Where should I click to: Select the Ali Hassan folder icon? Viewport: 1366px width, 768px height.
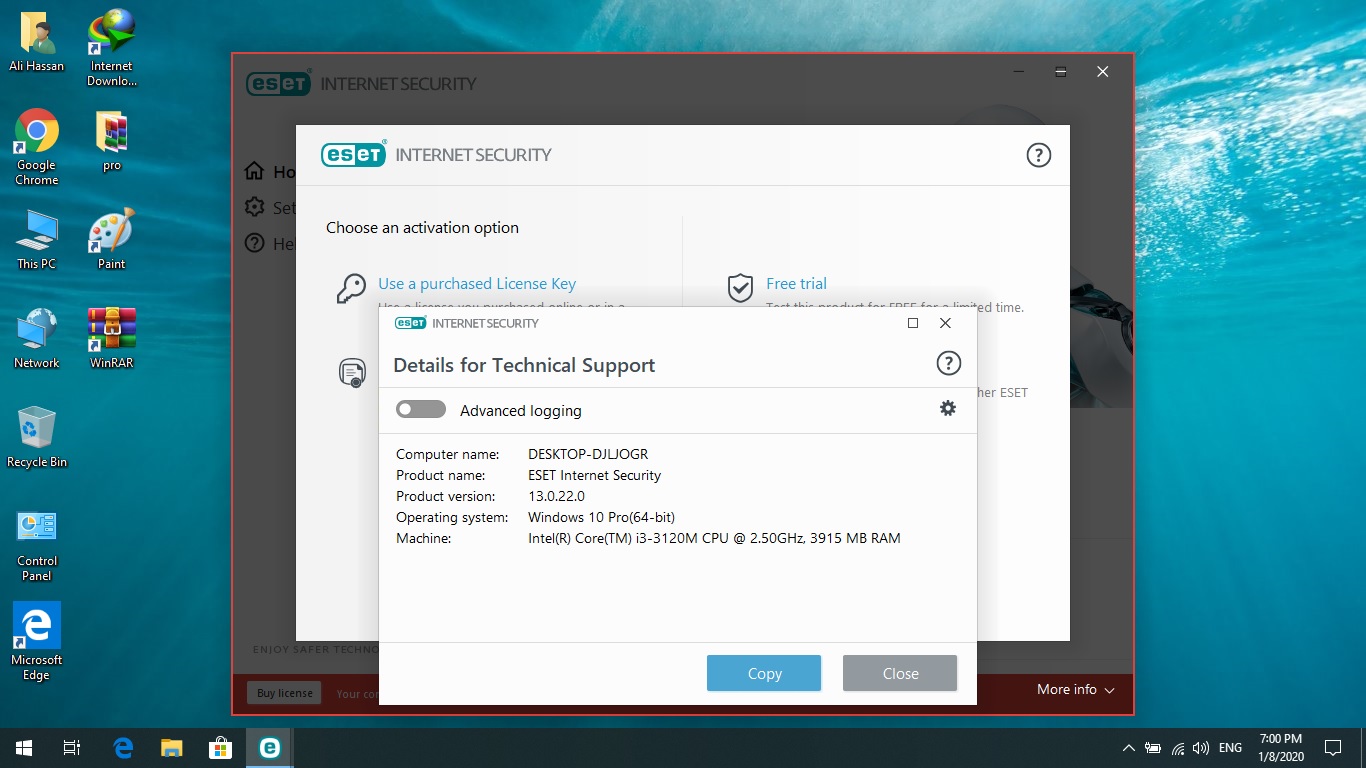click(x=37, y=41)
